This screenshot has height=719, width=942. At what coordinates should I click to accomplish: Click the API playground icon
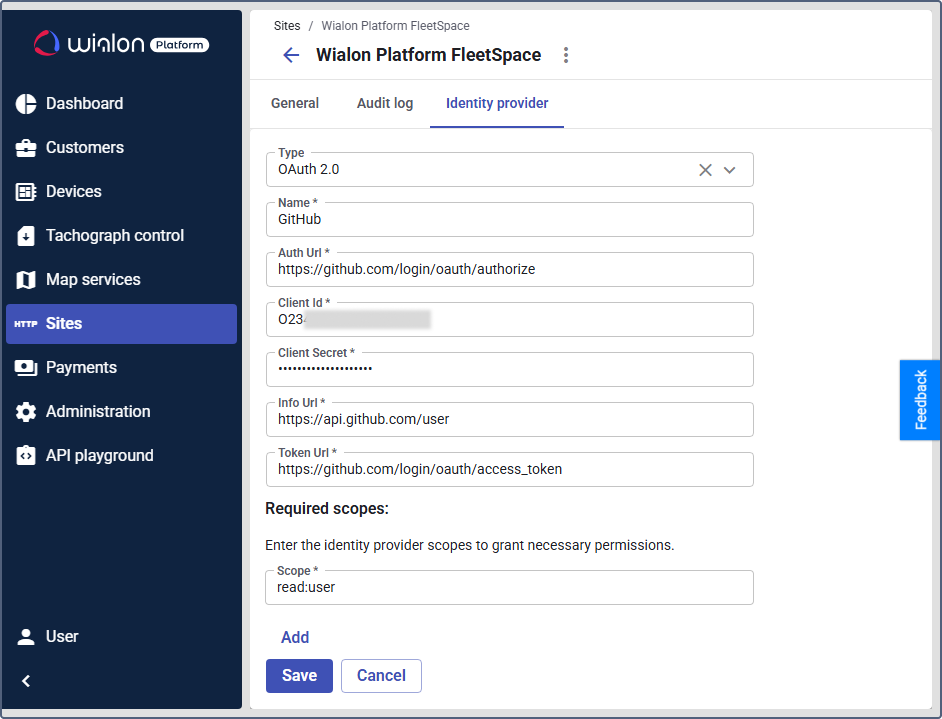pos(26,456)
